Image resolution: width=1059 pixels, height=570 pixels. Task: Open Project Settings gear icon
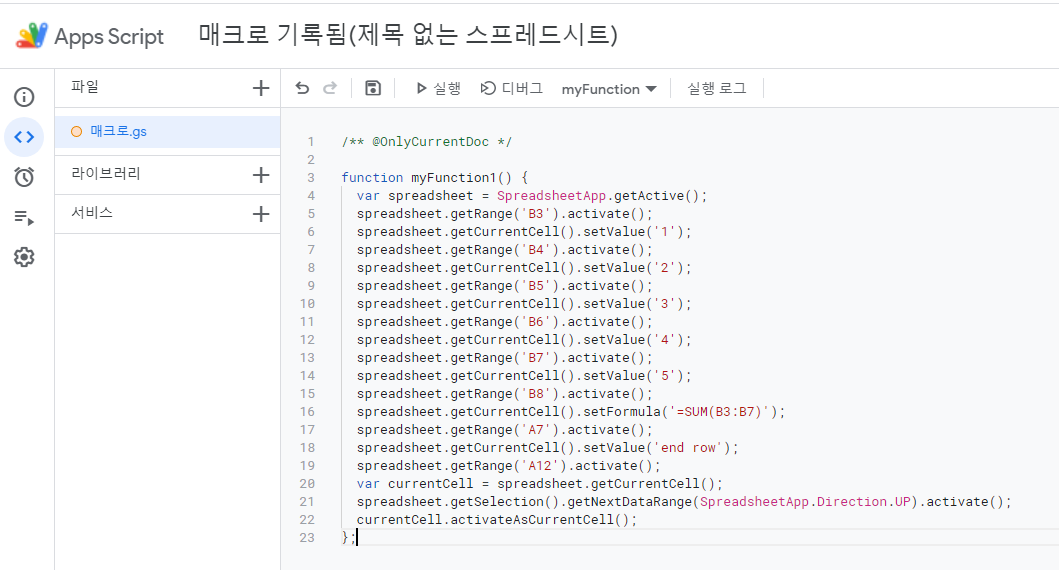[x=24, y=257]
